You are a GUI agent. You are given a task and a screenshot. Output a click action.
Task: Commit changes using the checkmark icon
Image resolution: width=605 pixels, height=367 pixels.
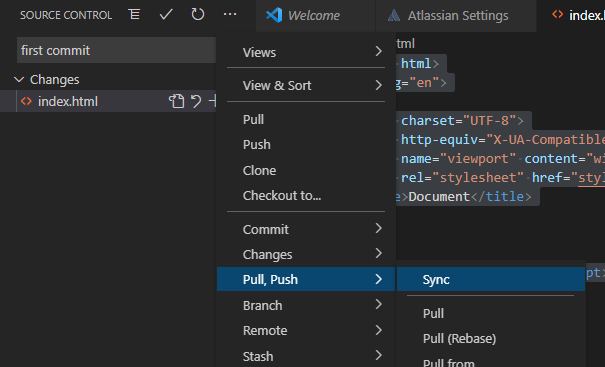[166, 15]
